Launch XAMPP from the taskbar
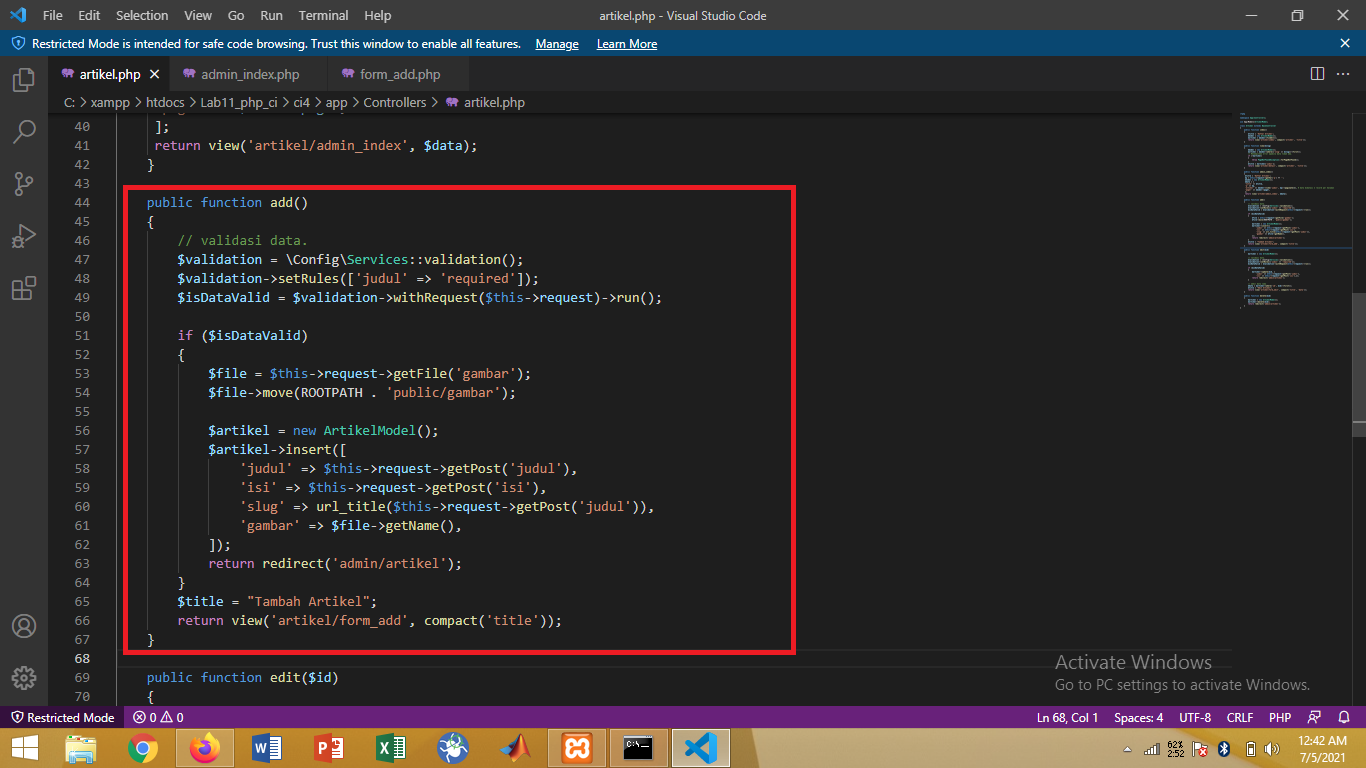Viewport: 1366px width, 768px height. 576,747
